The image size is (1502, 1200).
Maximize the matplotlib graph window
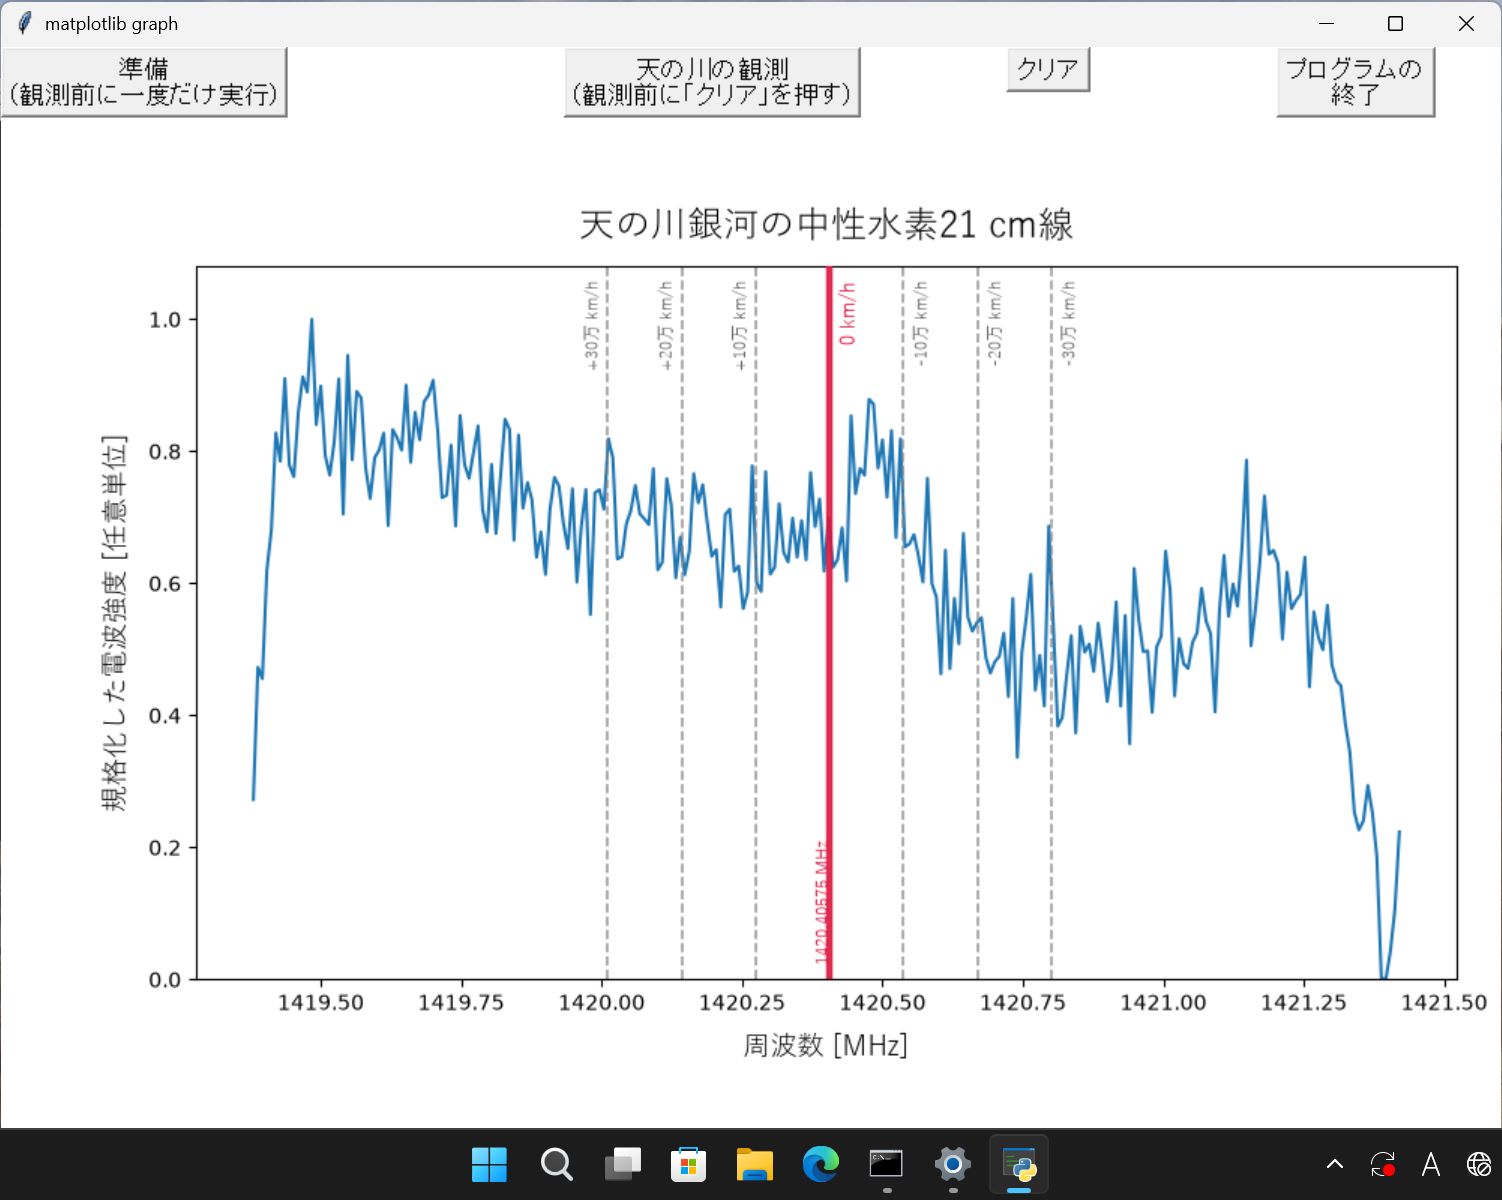[x=1396, y=23]
